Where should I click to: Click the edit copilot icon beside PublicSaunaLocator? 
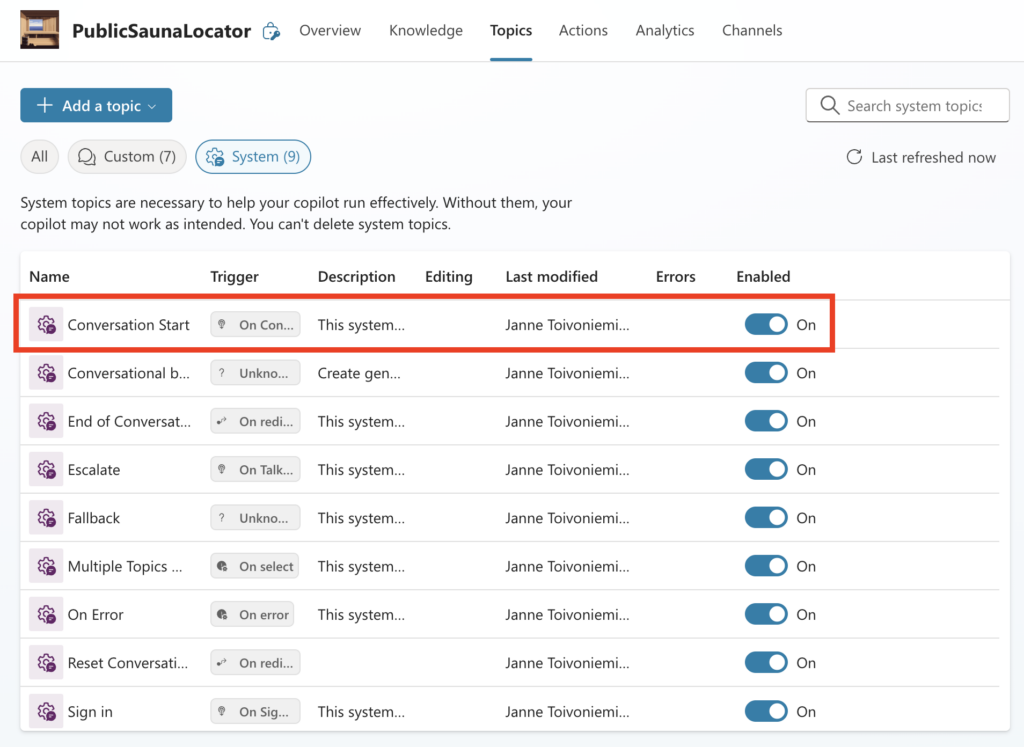[x=271, y=31]
